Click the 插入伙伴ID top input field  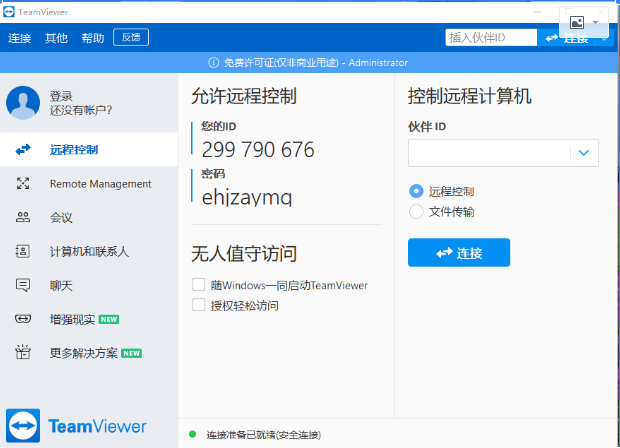491,38
